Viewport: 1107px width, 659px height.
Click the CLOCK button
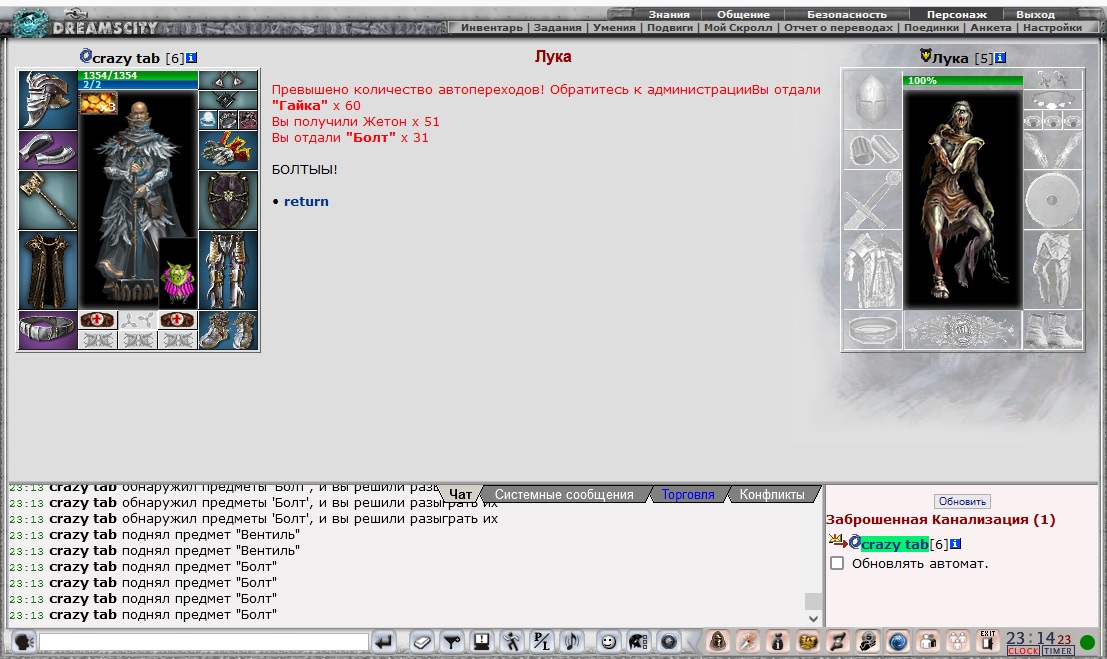click(1023, 651)
